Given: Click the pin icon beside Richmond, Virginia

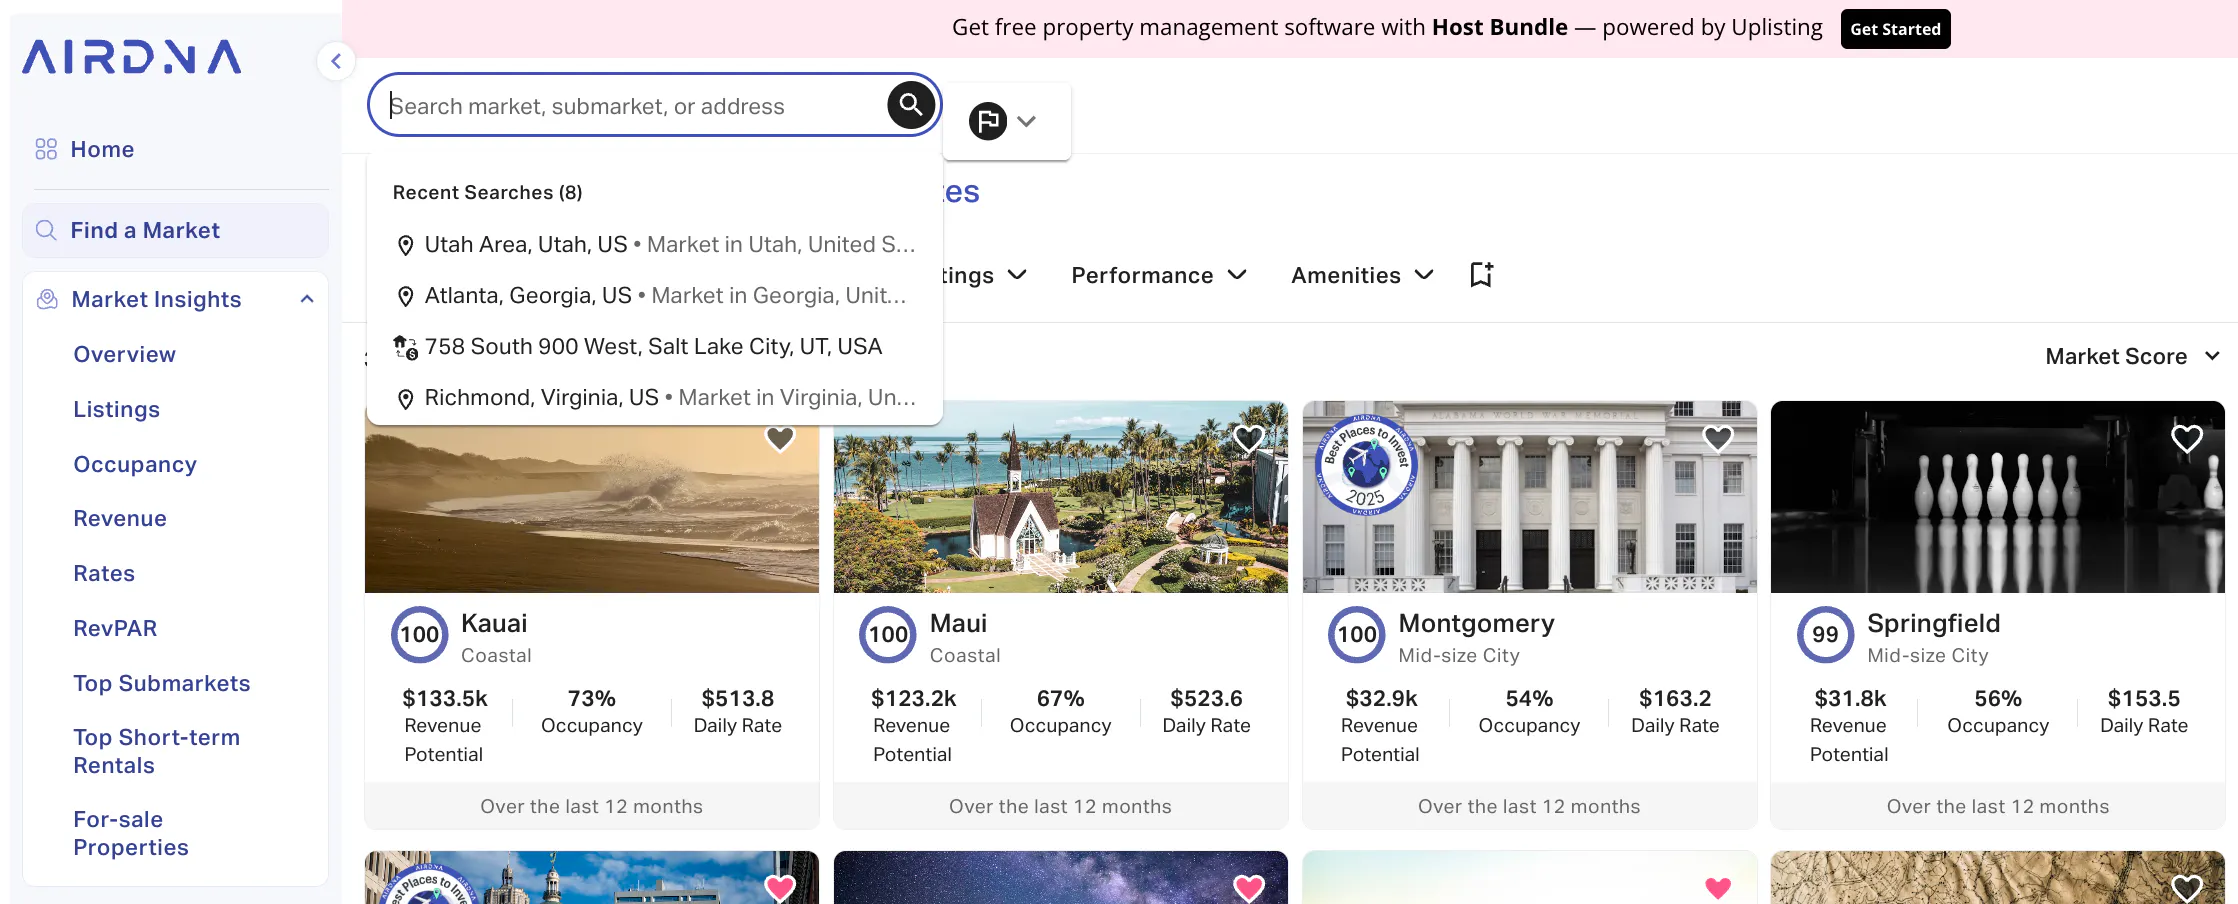Looking at the screenshot, I should (405, 398).
